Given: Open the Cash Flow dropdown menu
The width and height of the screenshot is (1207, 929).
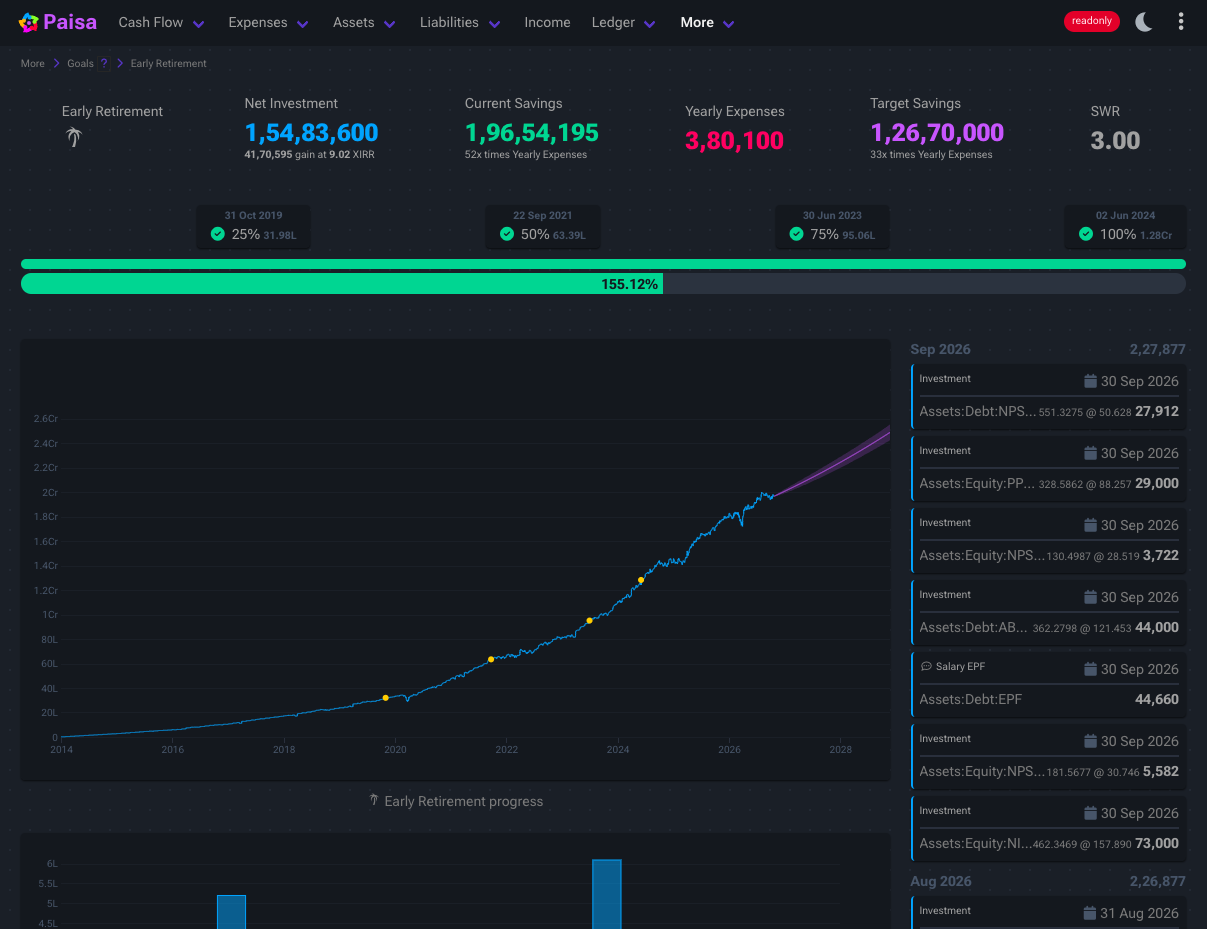Looking at the screenshot, I should coord(161,22).
